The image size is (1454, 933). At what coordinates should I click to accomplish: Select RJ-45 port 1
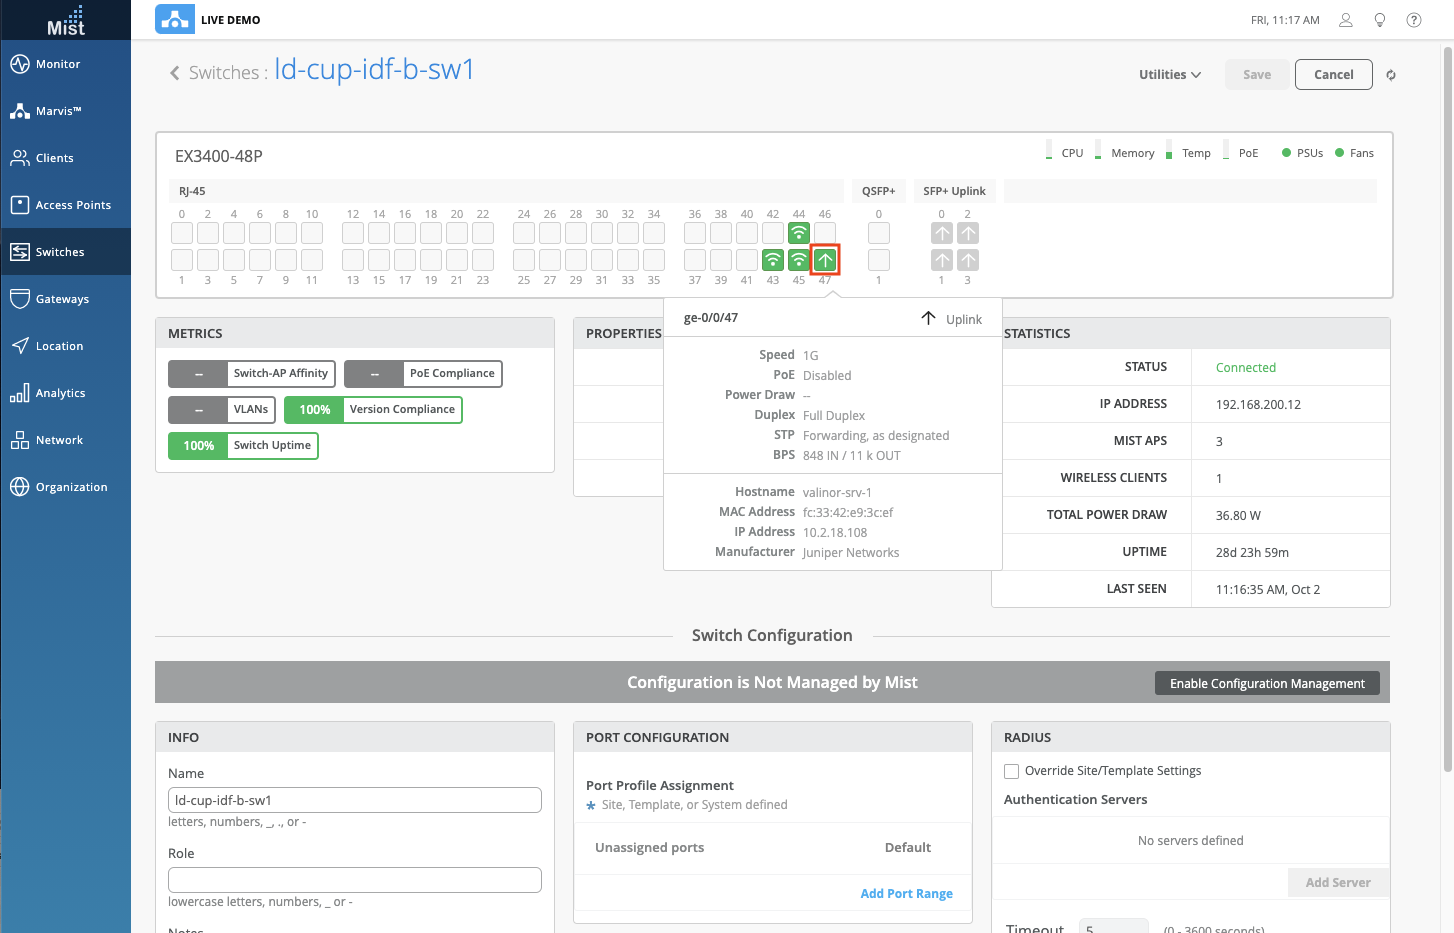click(182, 260)
